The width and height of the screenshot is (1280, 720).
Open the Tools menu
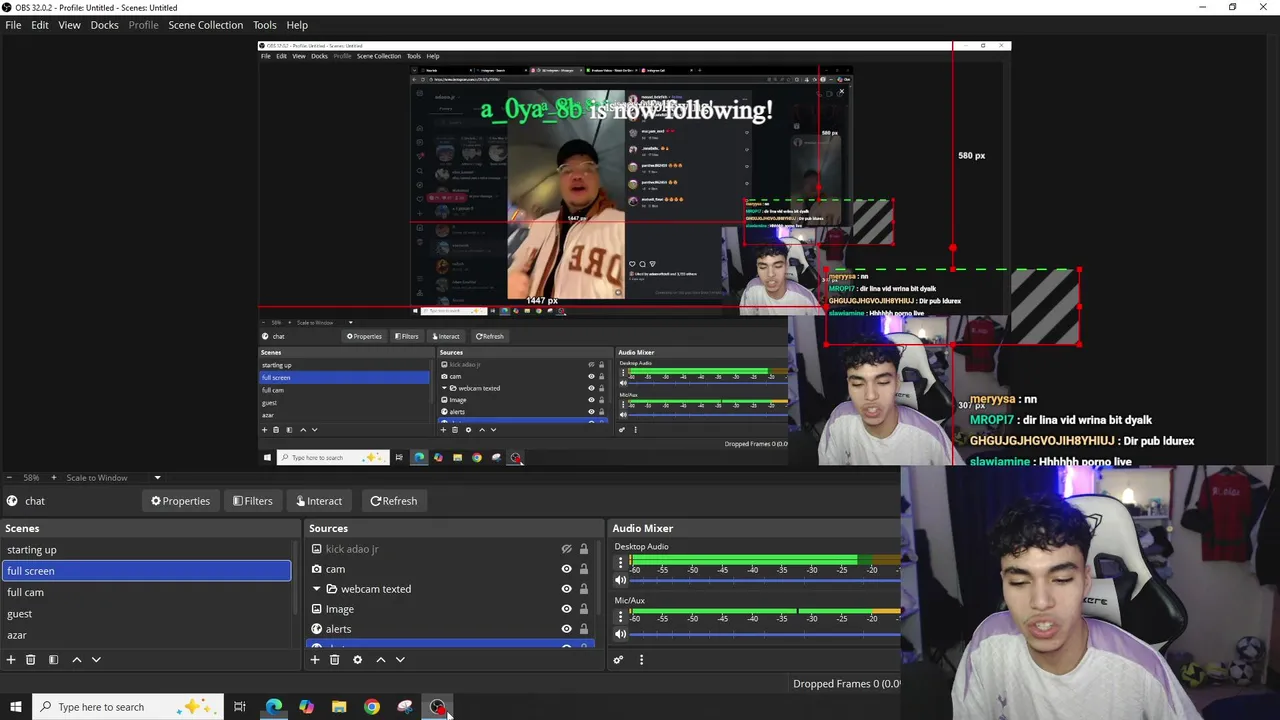point(265,25)
